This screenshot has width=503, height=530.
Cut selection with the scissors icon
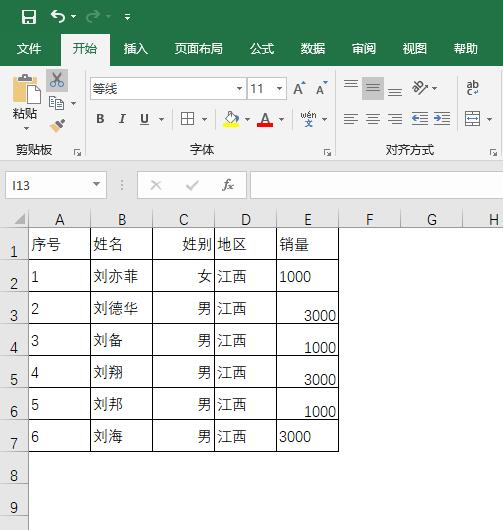pyautogui.click(x=57, y=80)
